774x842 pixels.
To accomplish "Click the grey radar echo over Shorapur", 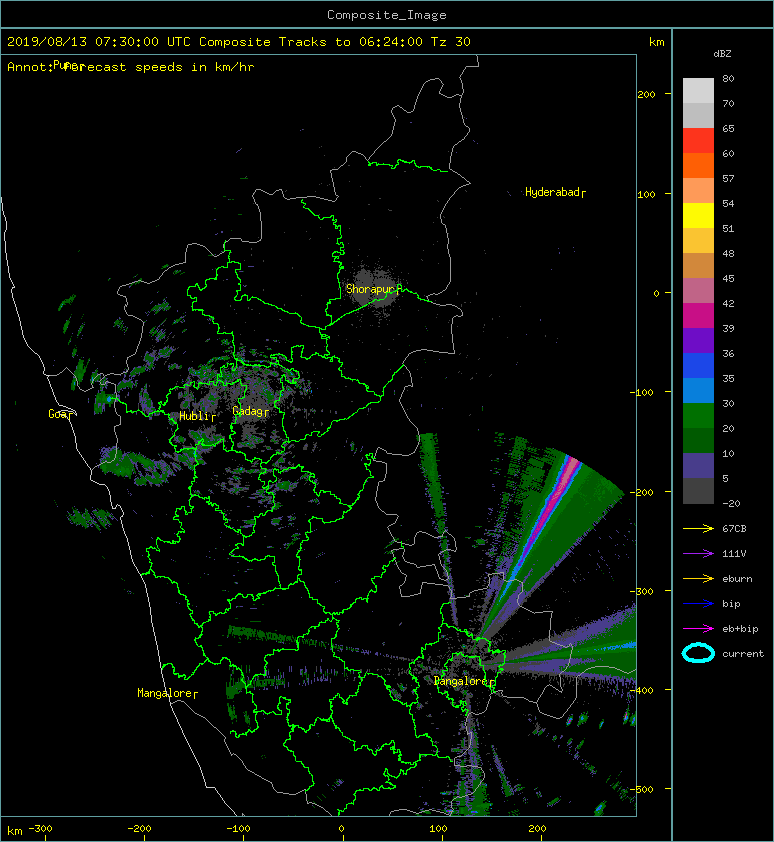I will pos(374,288).
